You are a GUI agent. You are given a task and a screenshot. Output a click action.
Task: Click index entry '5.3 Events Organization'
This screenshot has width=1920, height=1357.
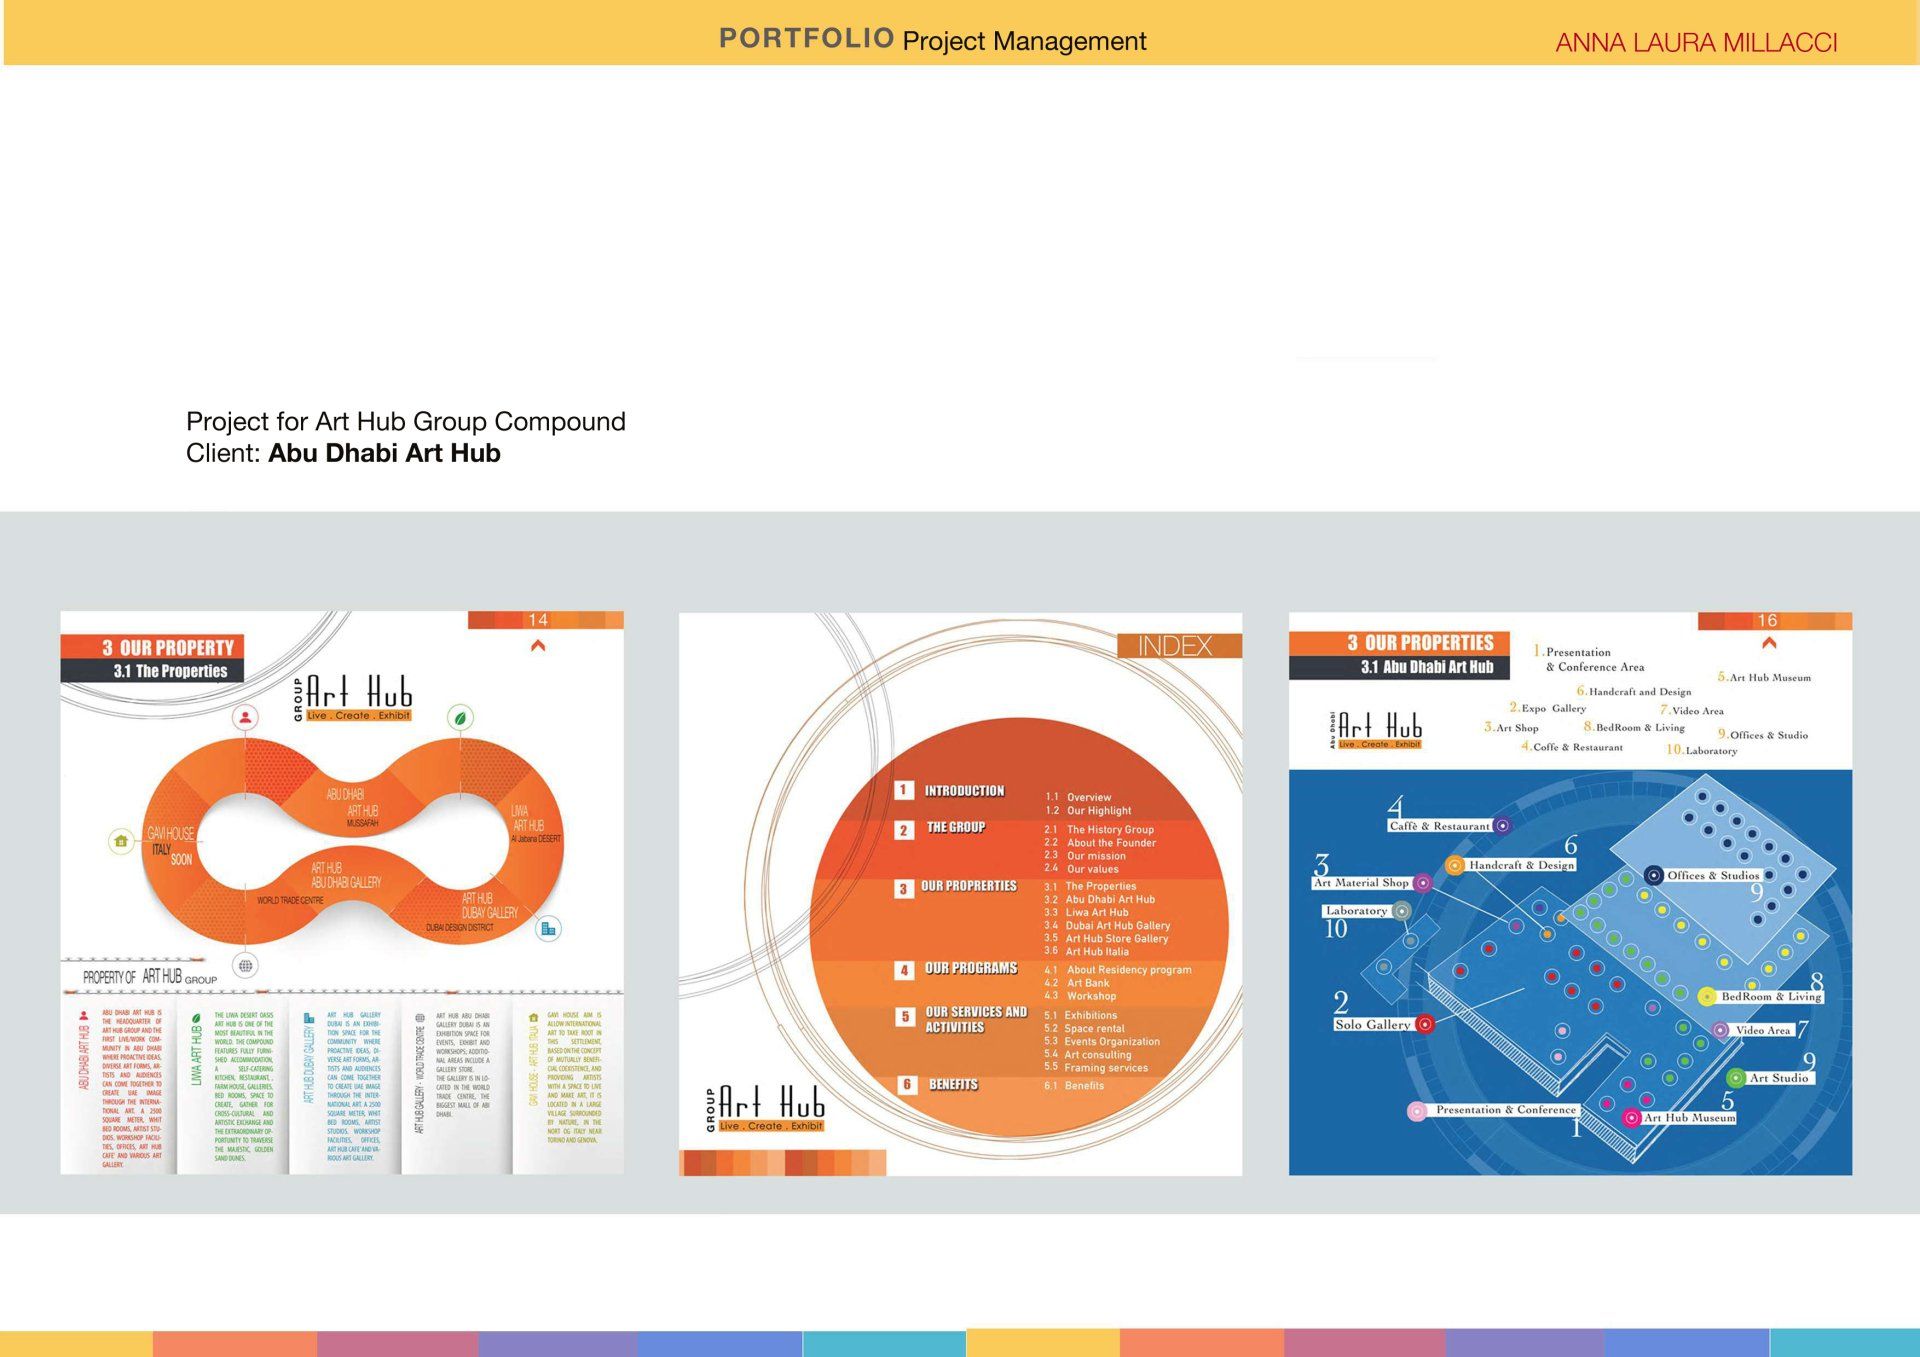[x=1102, y=1042]
